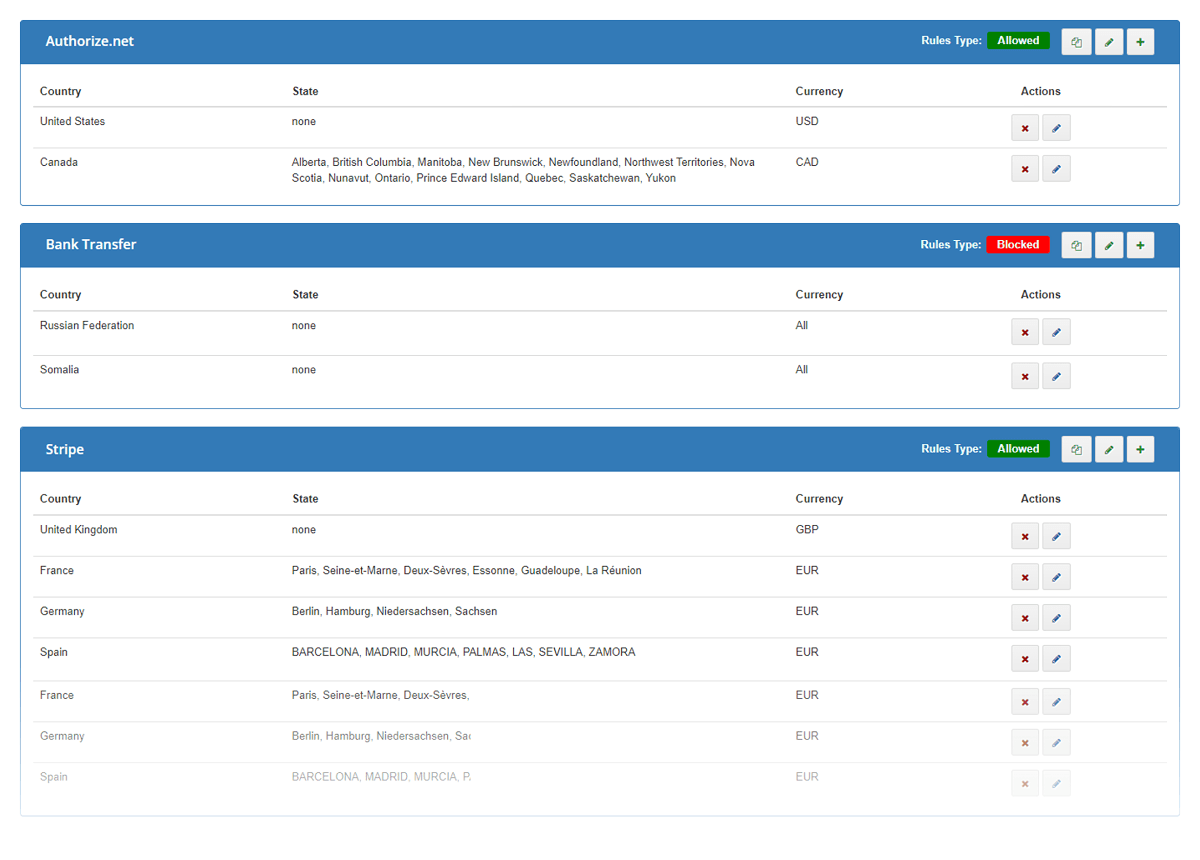This screenshot has width=1200, height=860.
Task: Click the United Kingdom country cell
Action: tap(79, 529)
